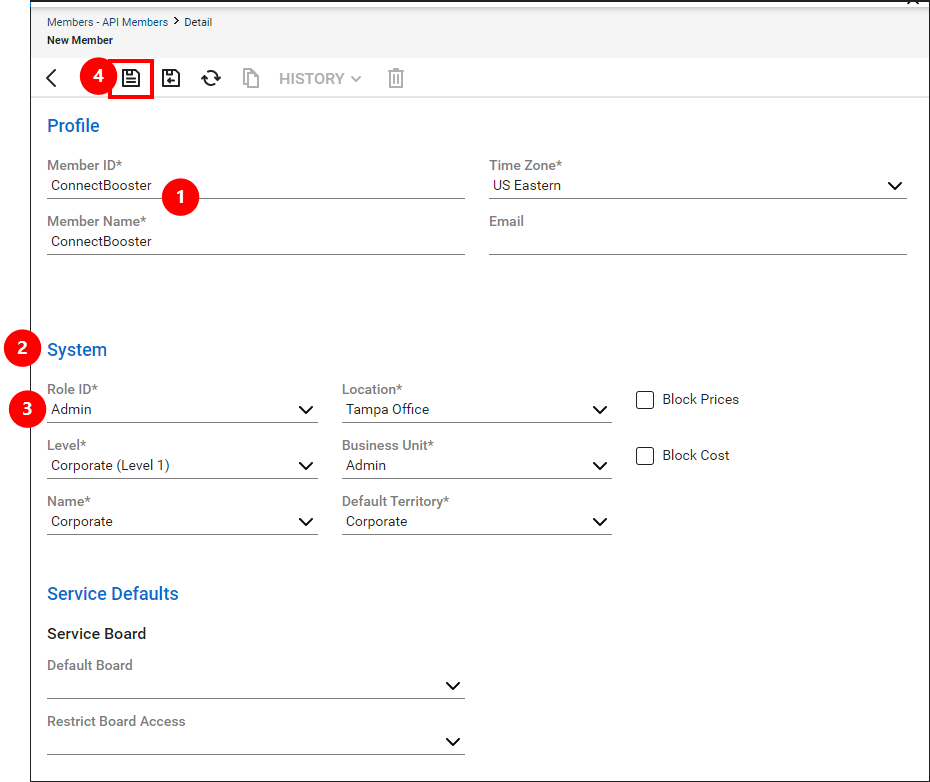Screen dimensions: 930x782
Task: Click the Copy record icon
Action: coord(251,78)
